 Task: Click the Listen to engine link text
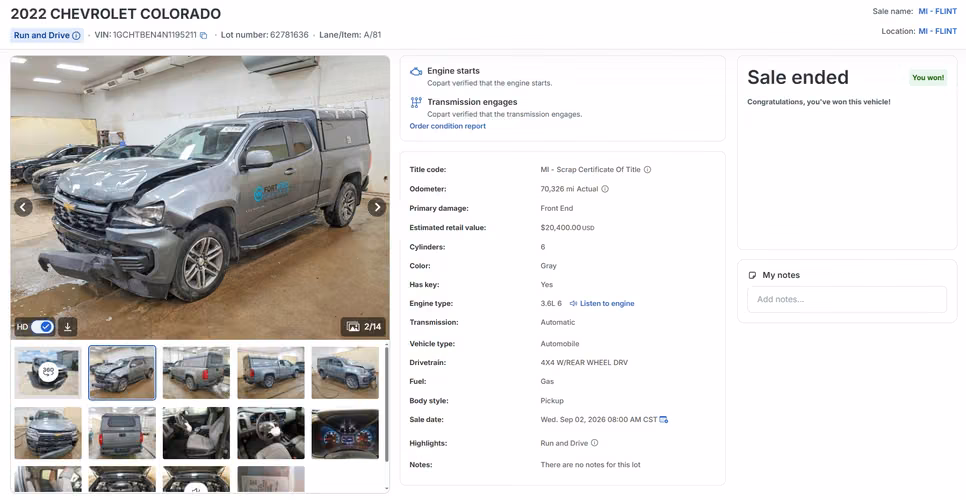[607, 304]
